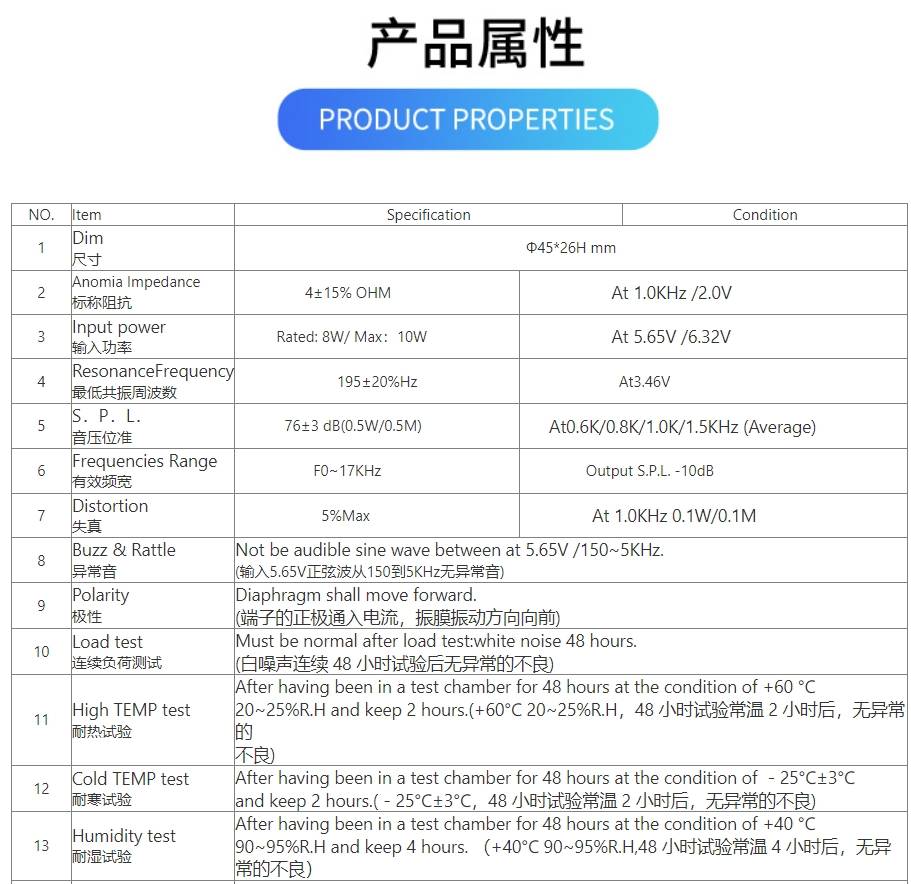Viewport: 911px width, 884px height.
Task: Click the 195±20%Hz resonance frequency value
Action: coord(377,382)
